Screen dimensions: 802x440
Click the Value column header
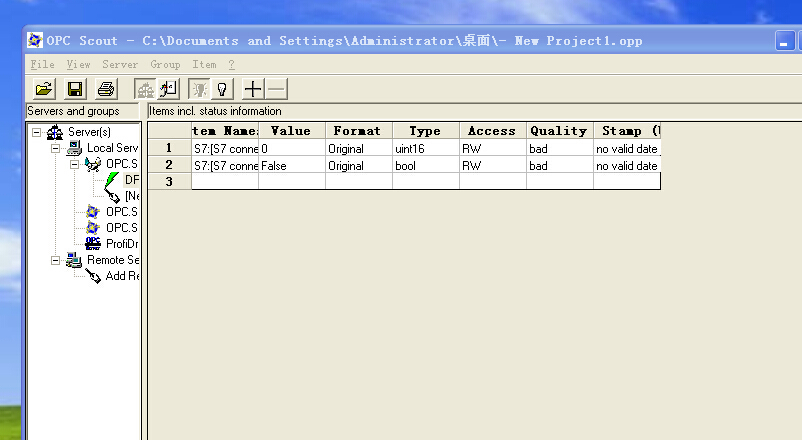point(292,131)
